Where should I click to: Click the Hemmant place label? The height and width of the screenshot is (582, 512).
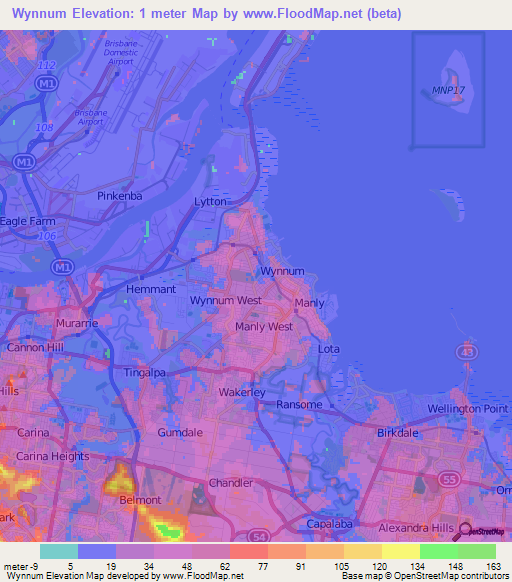pyautogui.click(x=151, y=289)
